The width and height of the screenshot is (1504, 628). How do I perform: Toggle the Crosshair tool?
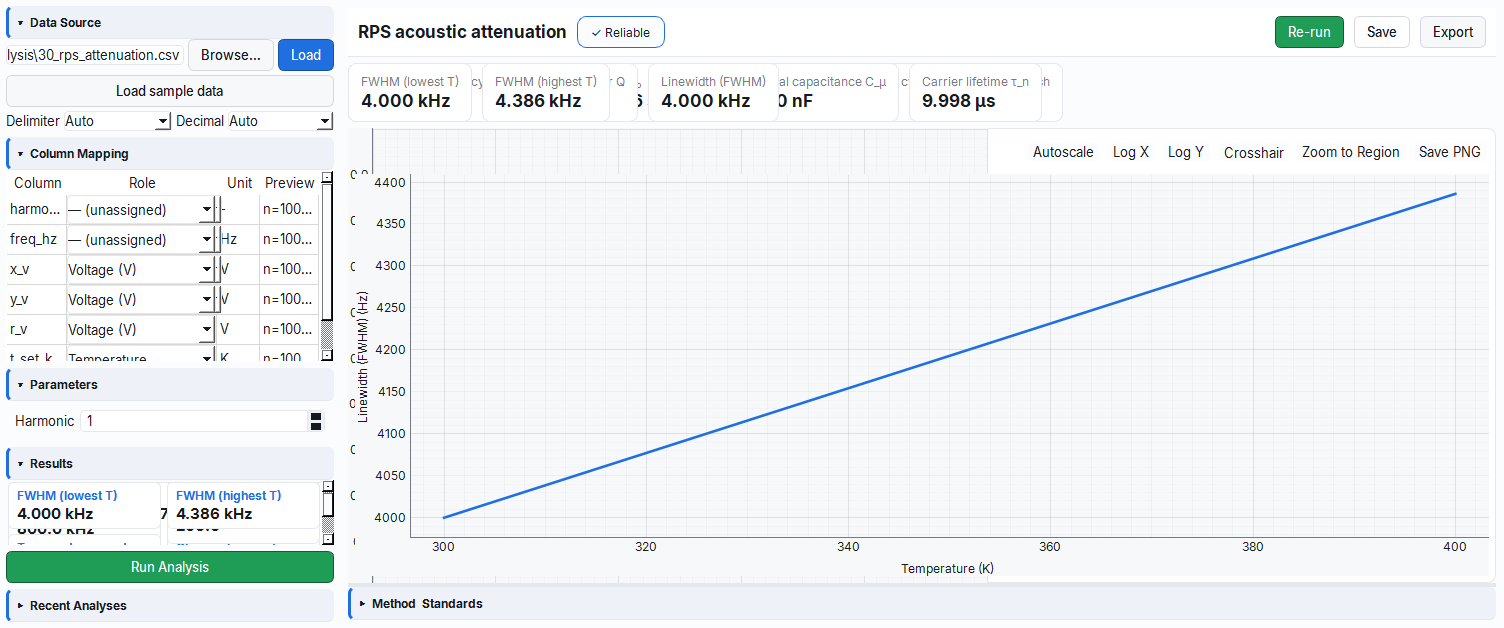(x=1254, y=152)
